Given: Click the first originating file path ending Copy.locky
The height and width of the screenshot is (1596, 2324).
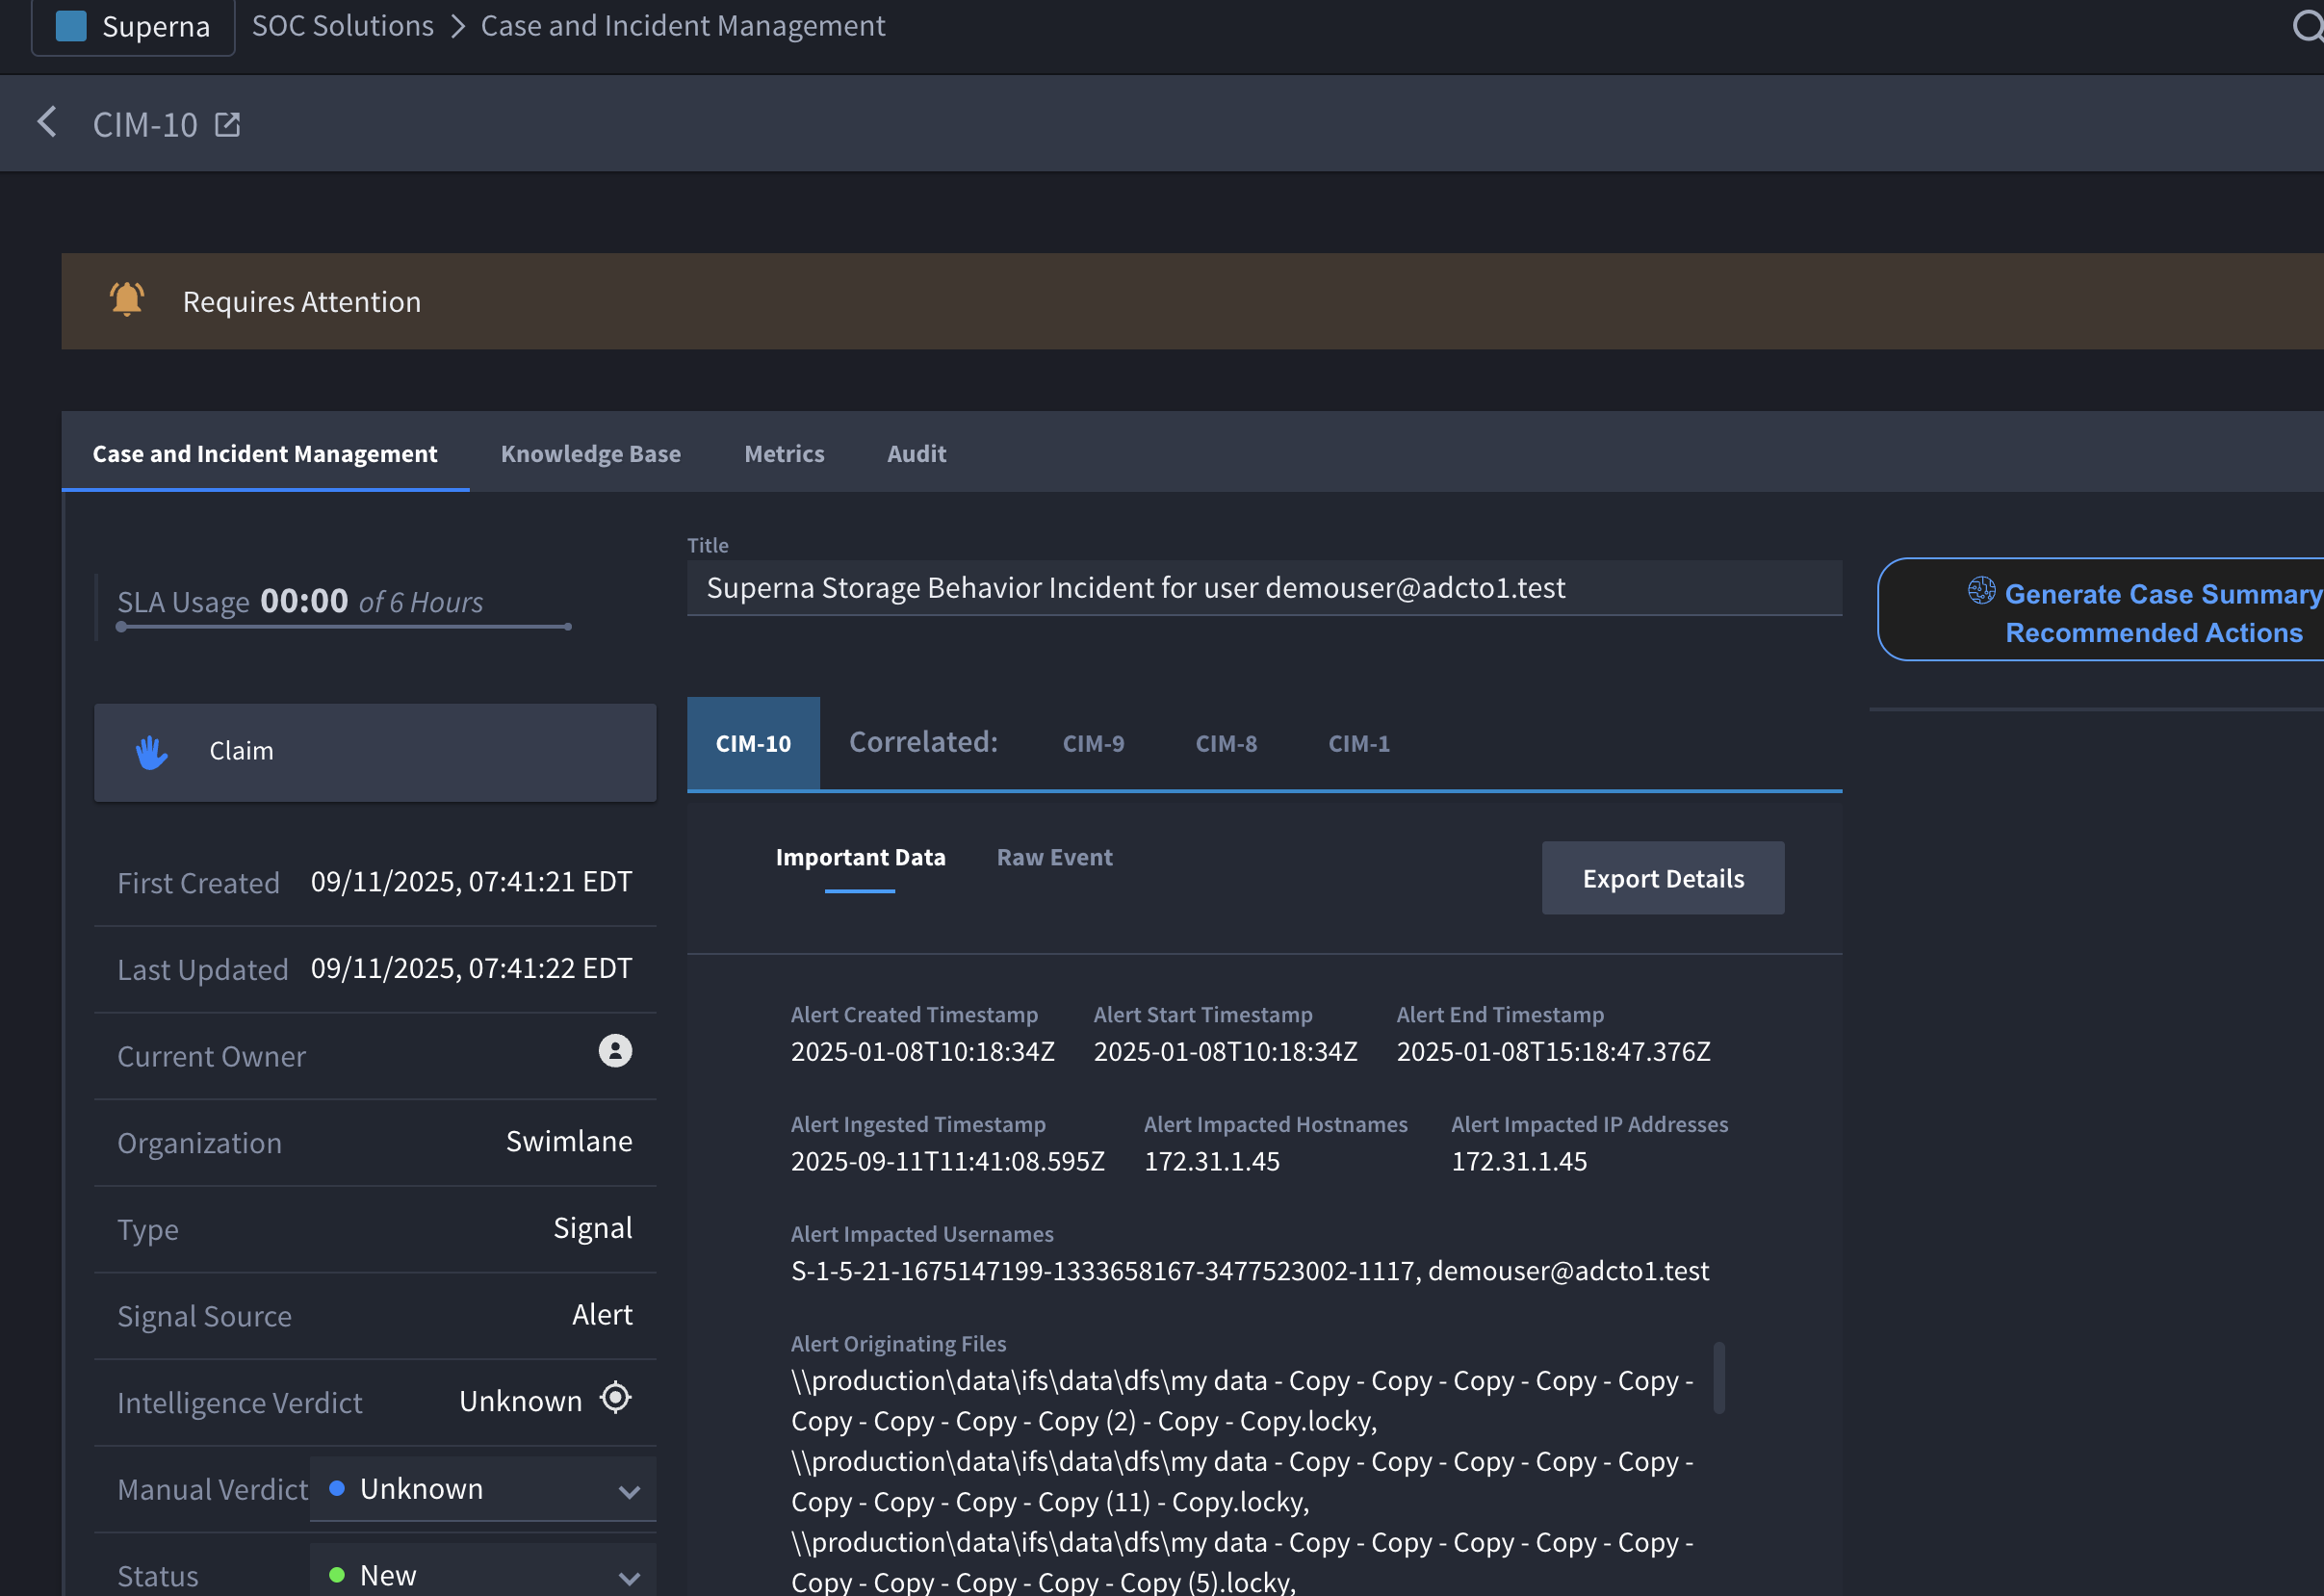Looking at the screenshot, I should pyautogui.click(x=1241, y=1400).
